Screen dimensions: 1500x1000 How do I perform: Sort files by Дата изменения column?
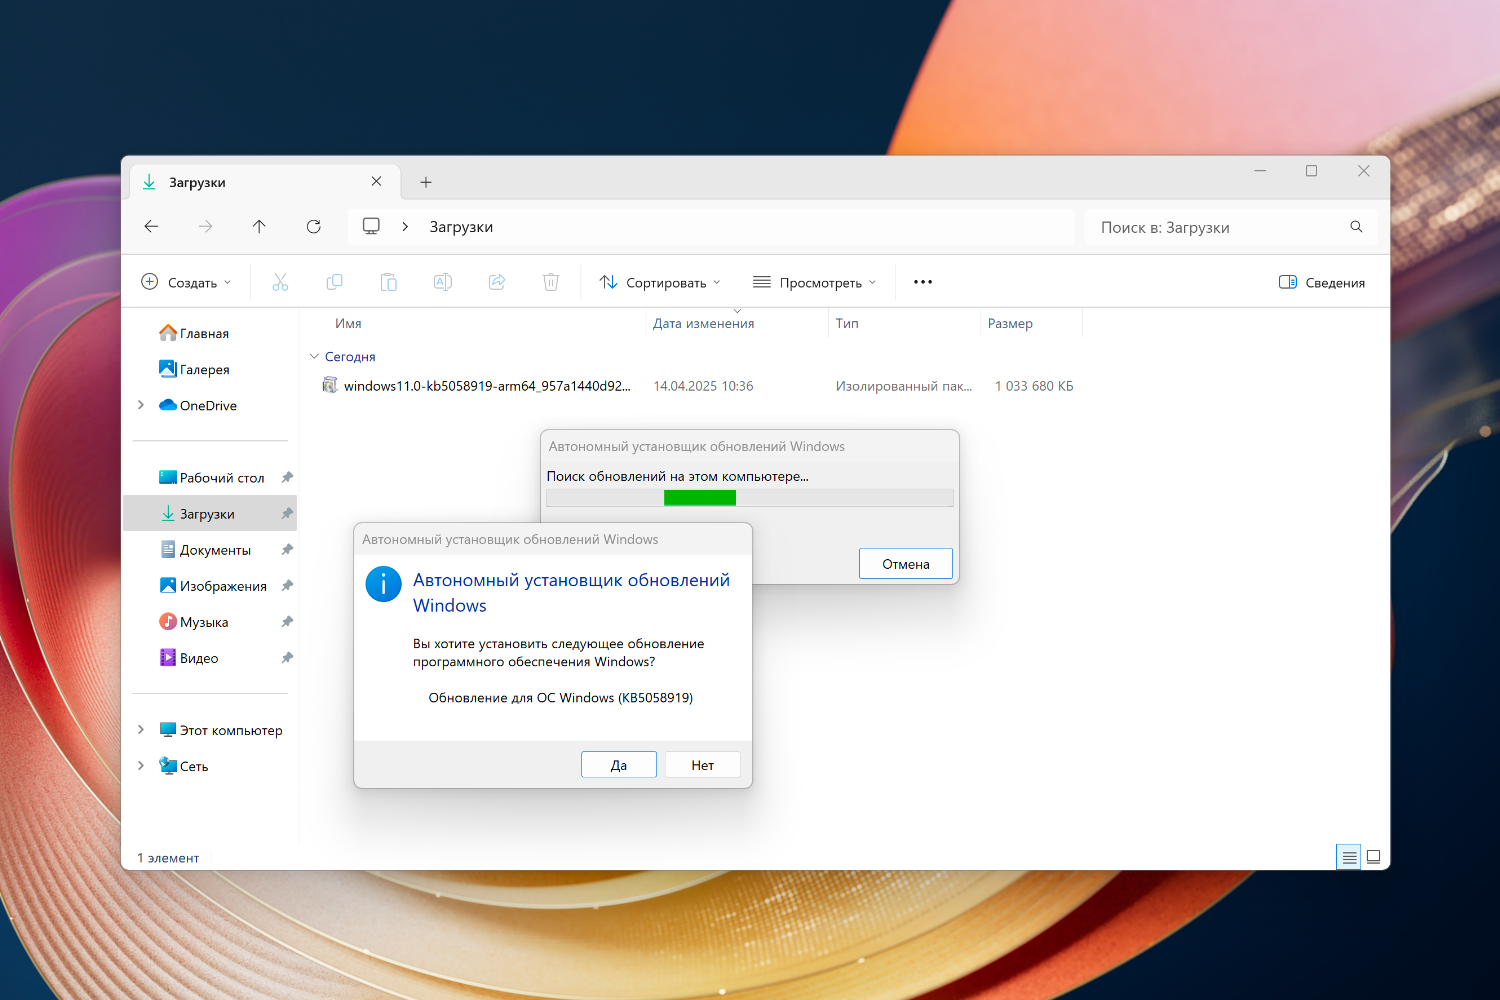pyautogui.click(x=704, y=323)
